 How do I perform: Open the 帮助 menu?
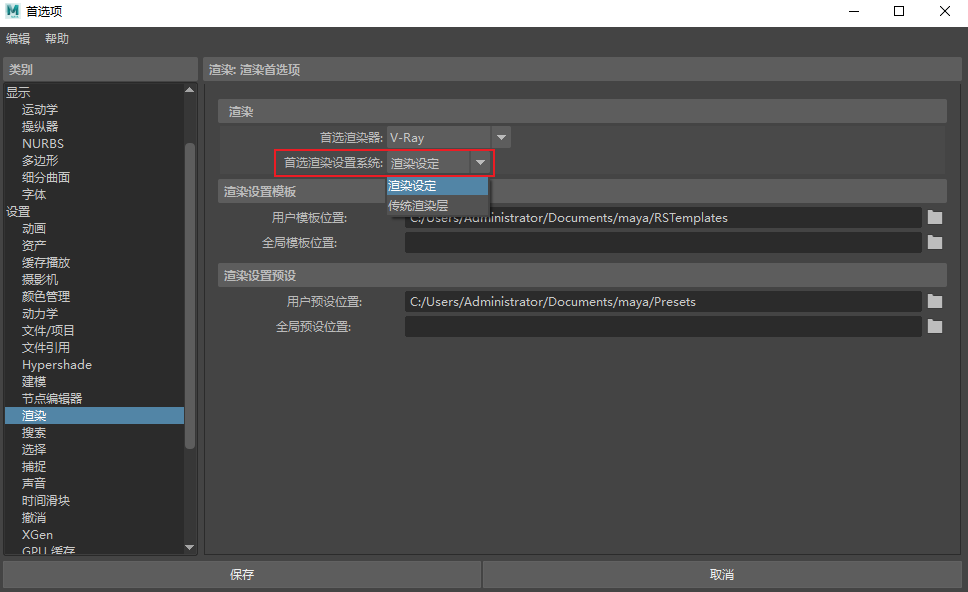(x=56, y=38)
